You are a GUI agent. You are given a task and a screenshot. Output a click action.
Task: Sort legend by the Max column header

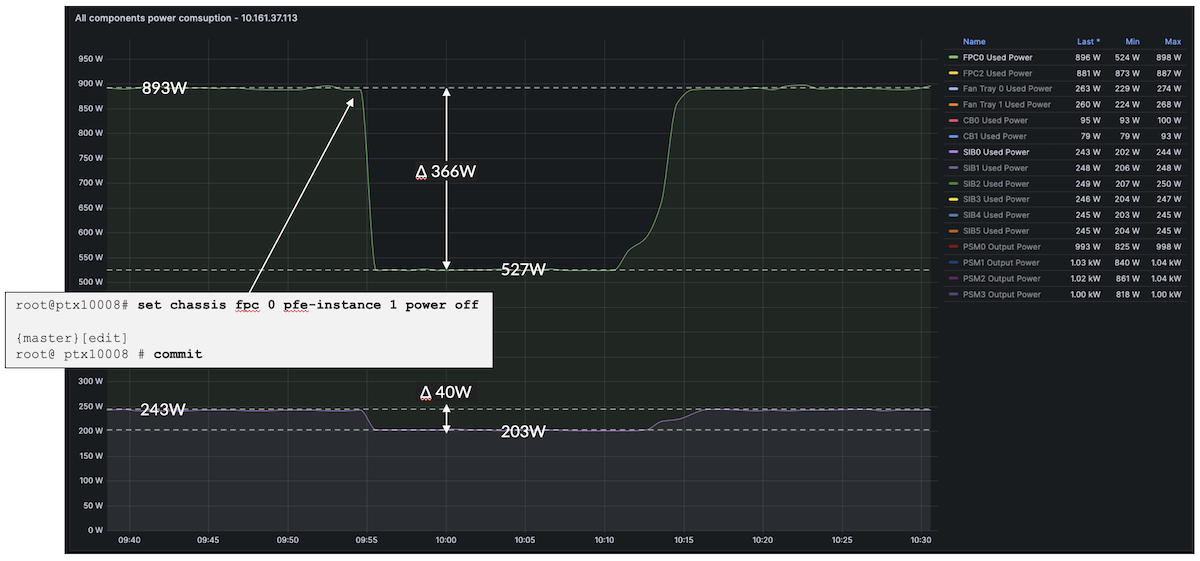click(1173, 42)
